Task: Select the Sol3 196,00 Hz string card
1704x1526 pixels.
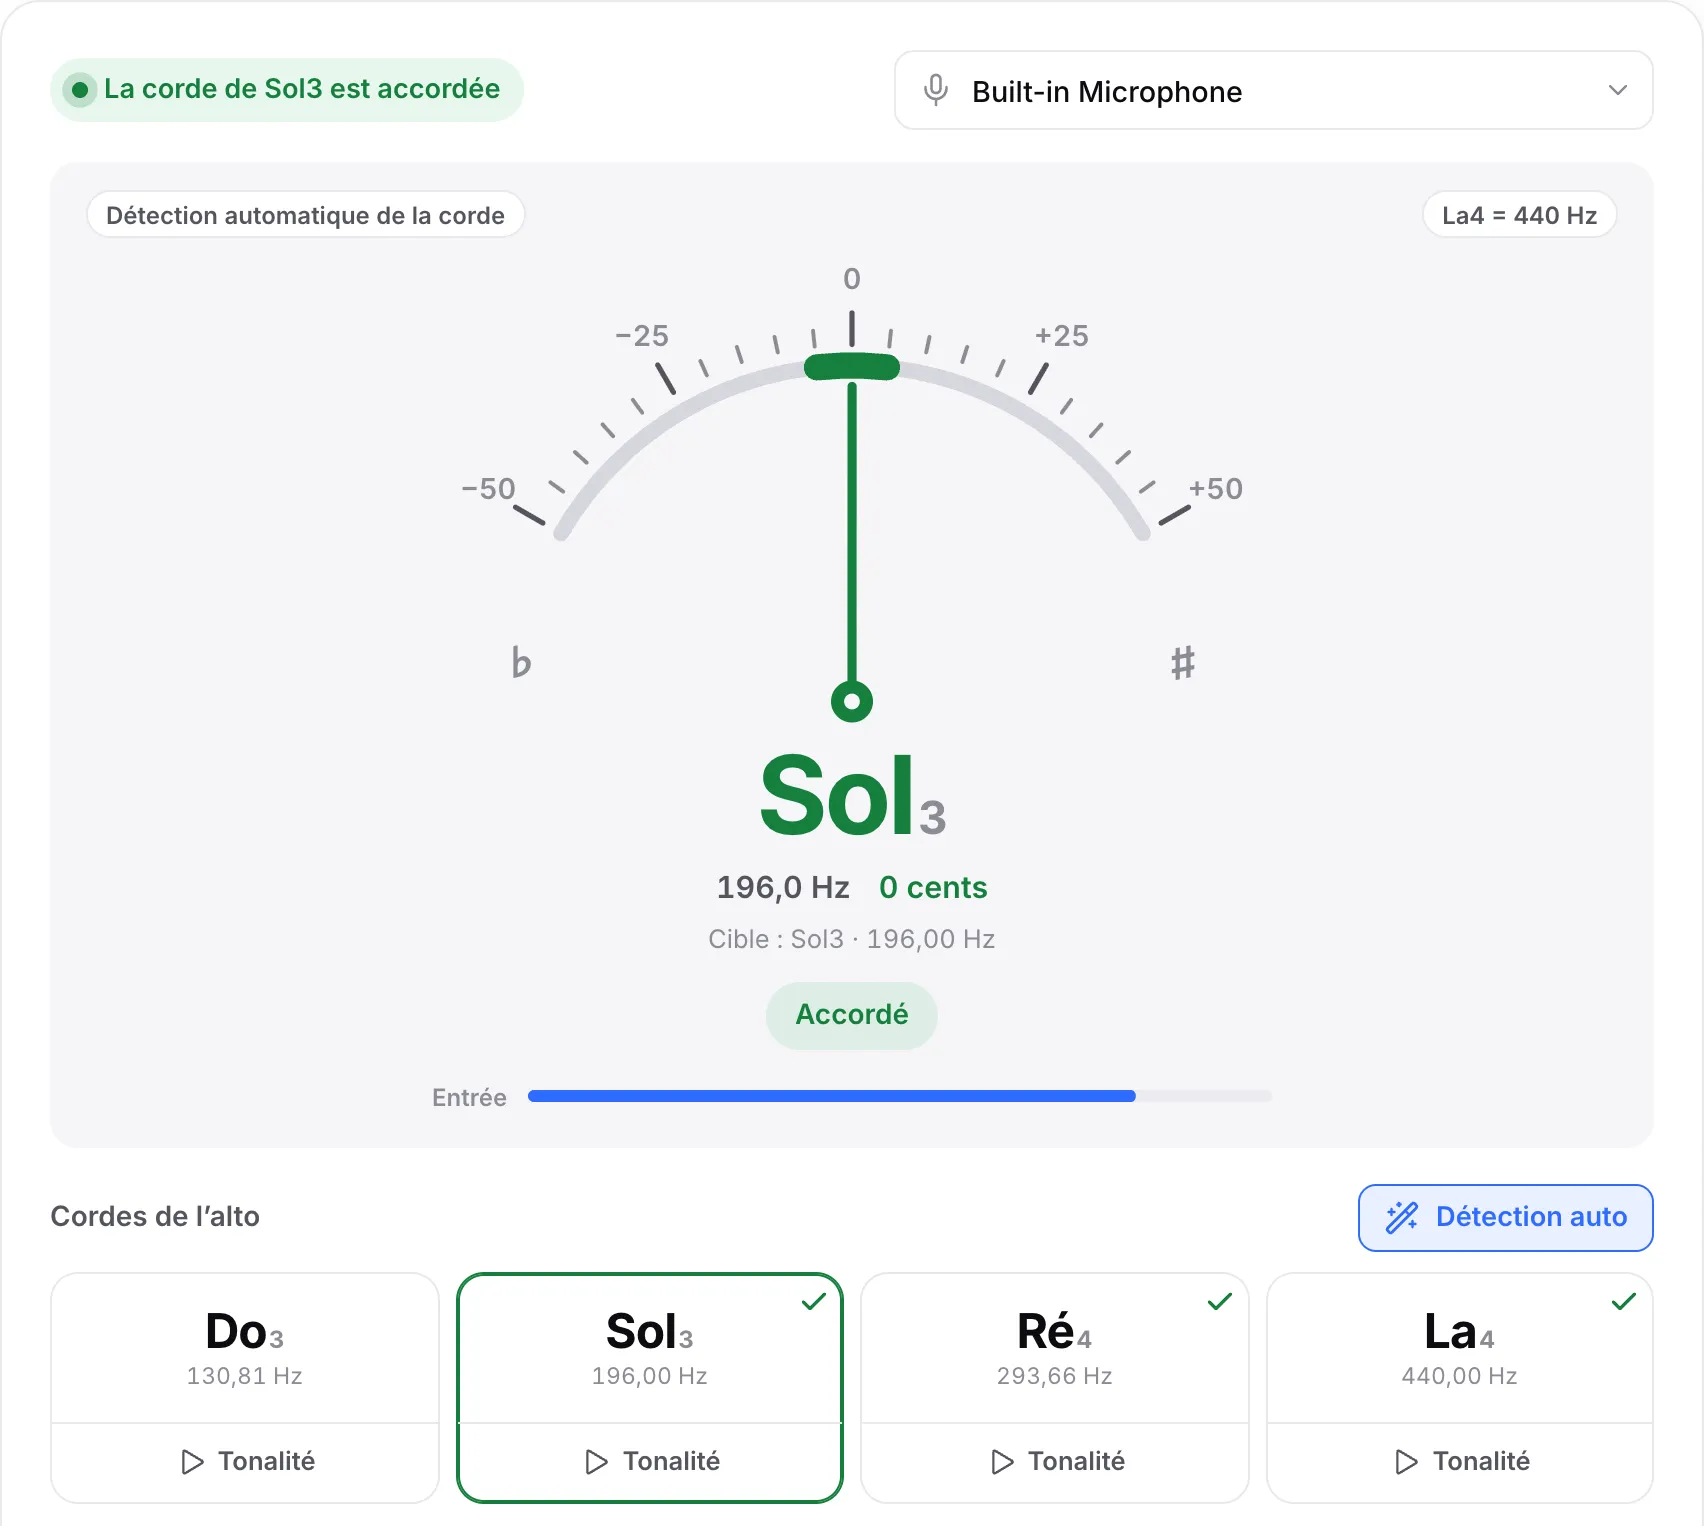Action: pyautogui.click(x=650, y=1348)
